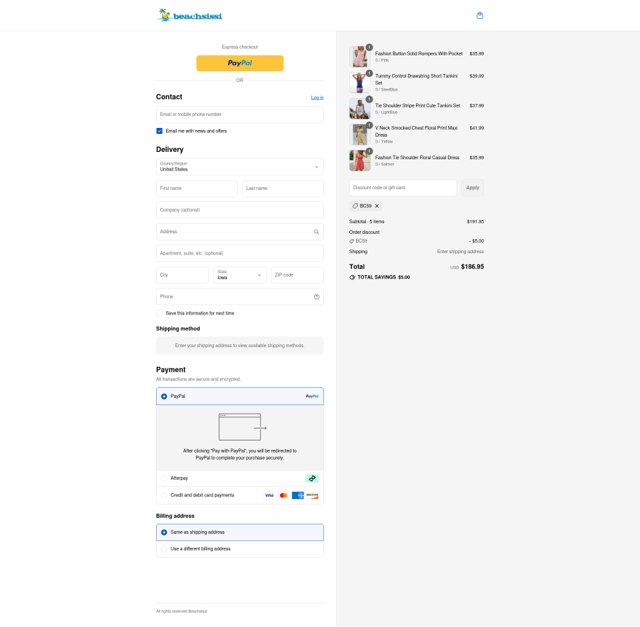640x627 pixels.
Task: Click the Address input field
Action: (240, 232)
